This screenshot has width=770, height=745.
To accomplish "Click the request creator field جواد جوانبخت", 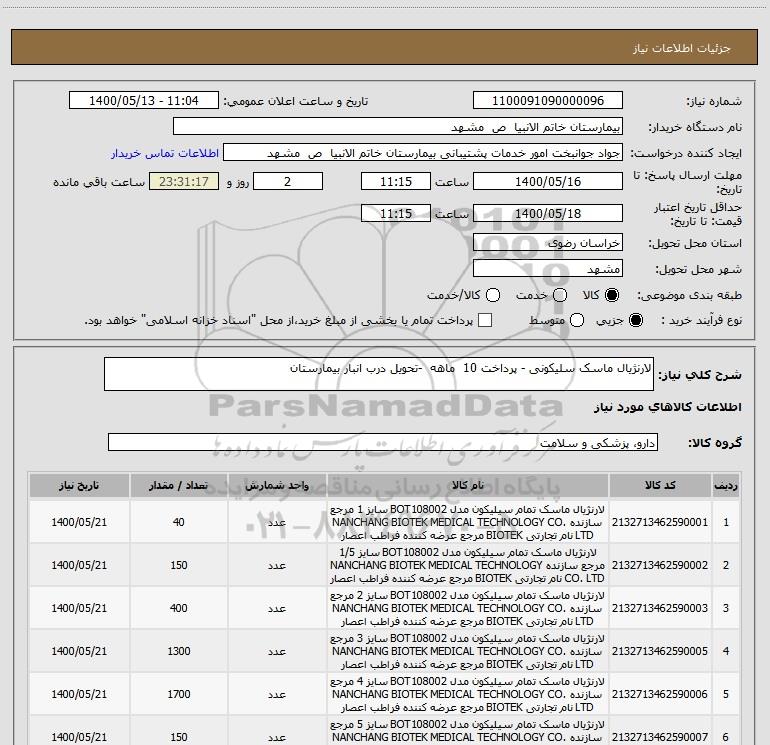I will (423, 153).
